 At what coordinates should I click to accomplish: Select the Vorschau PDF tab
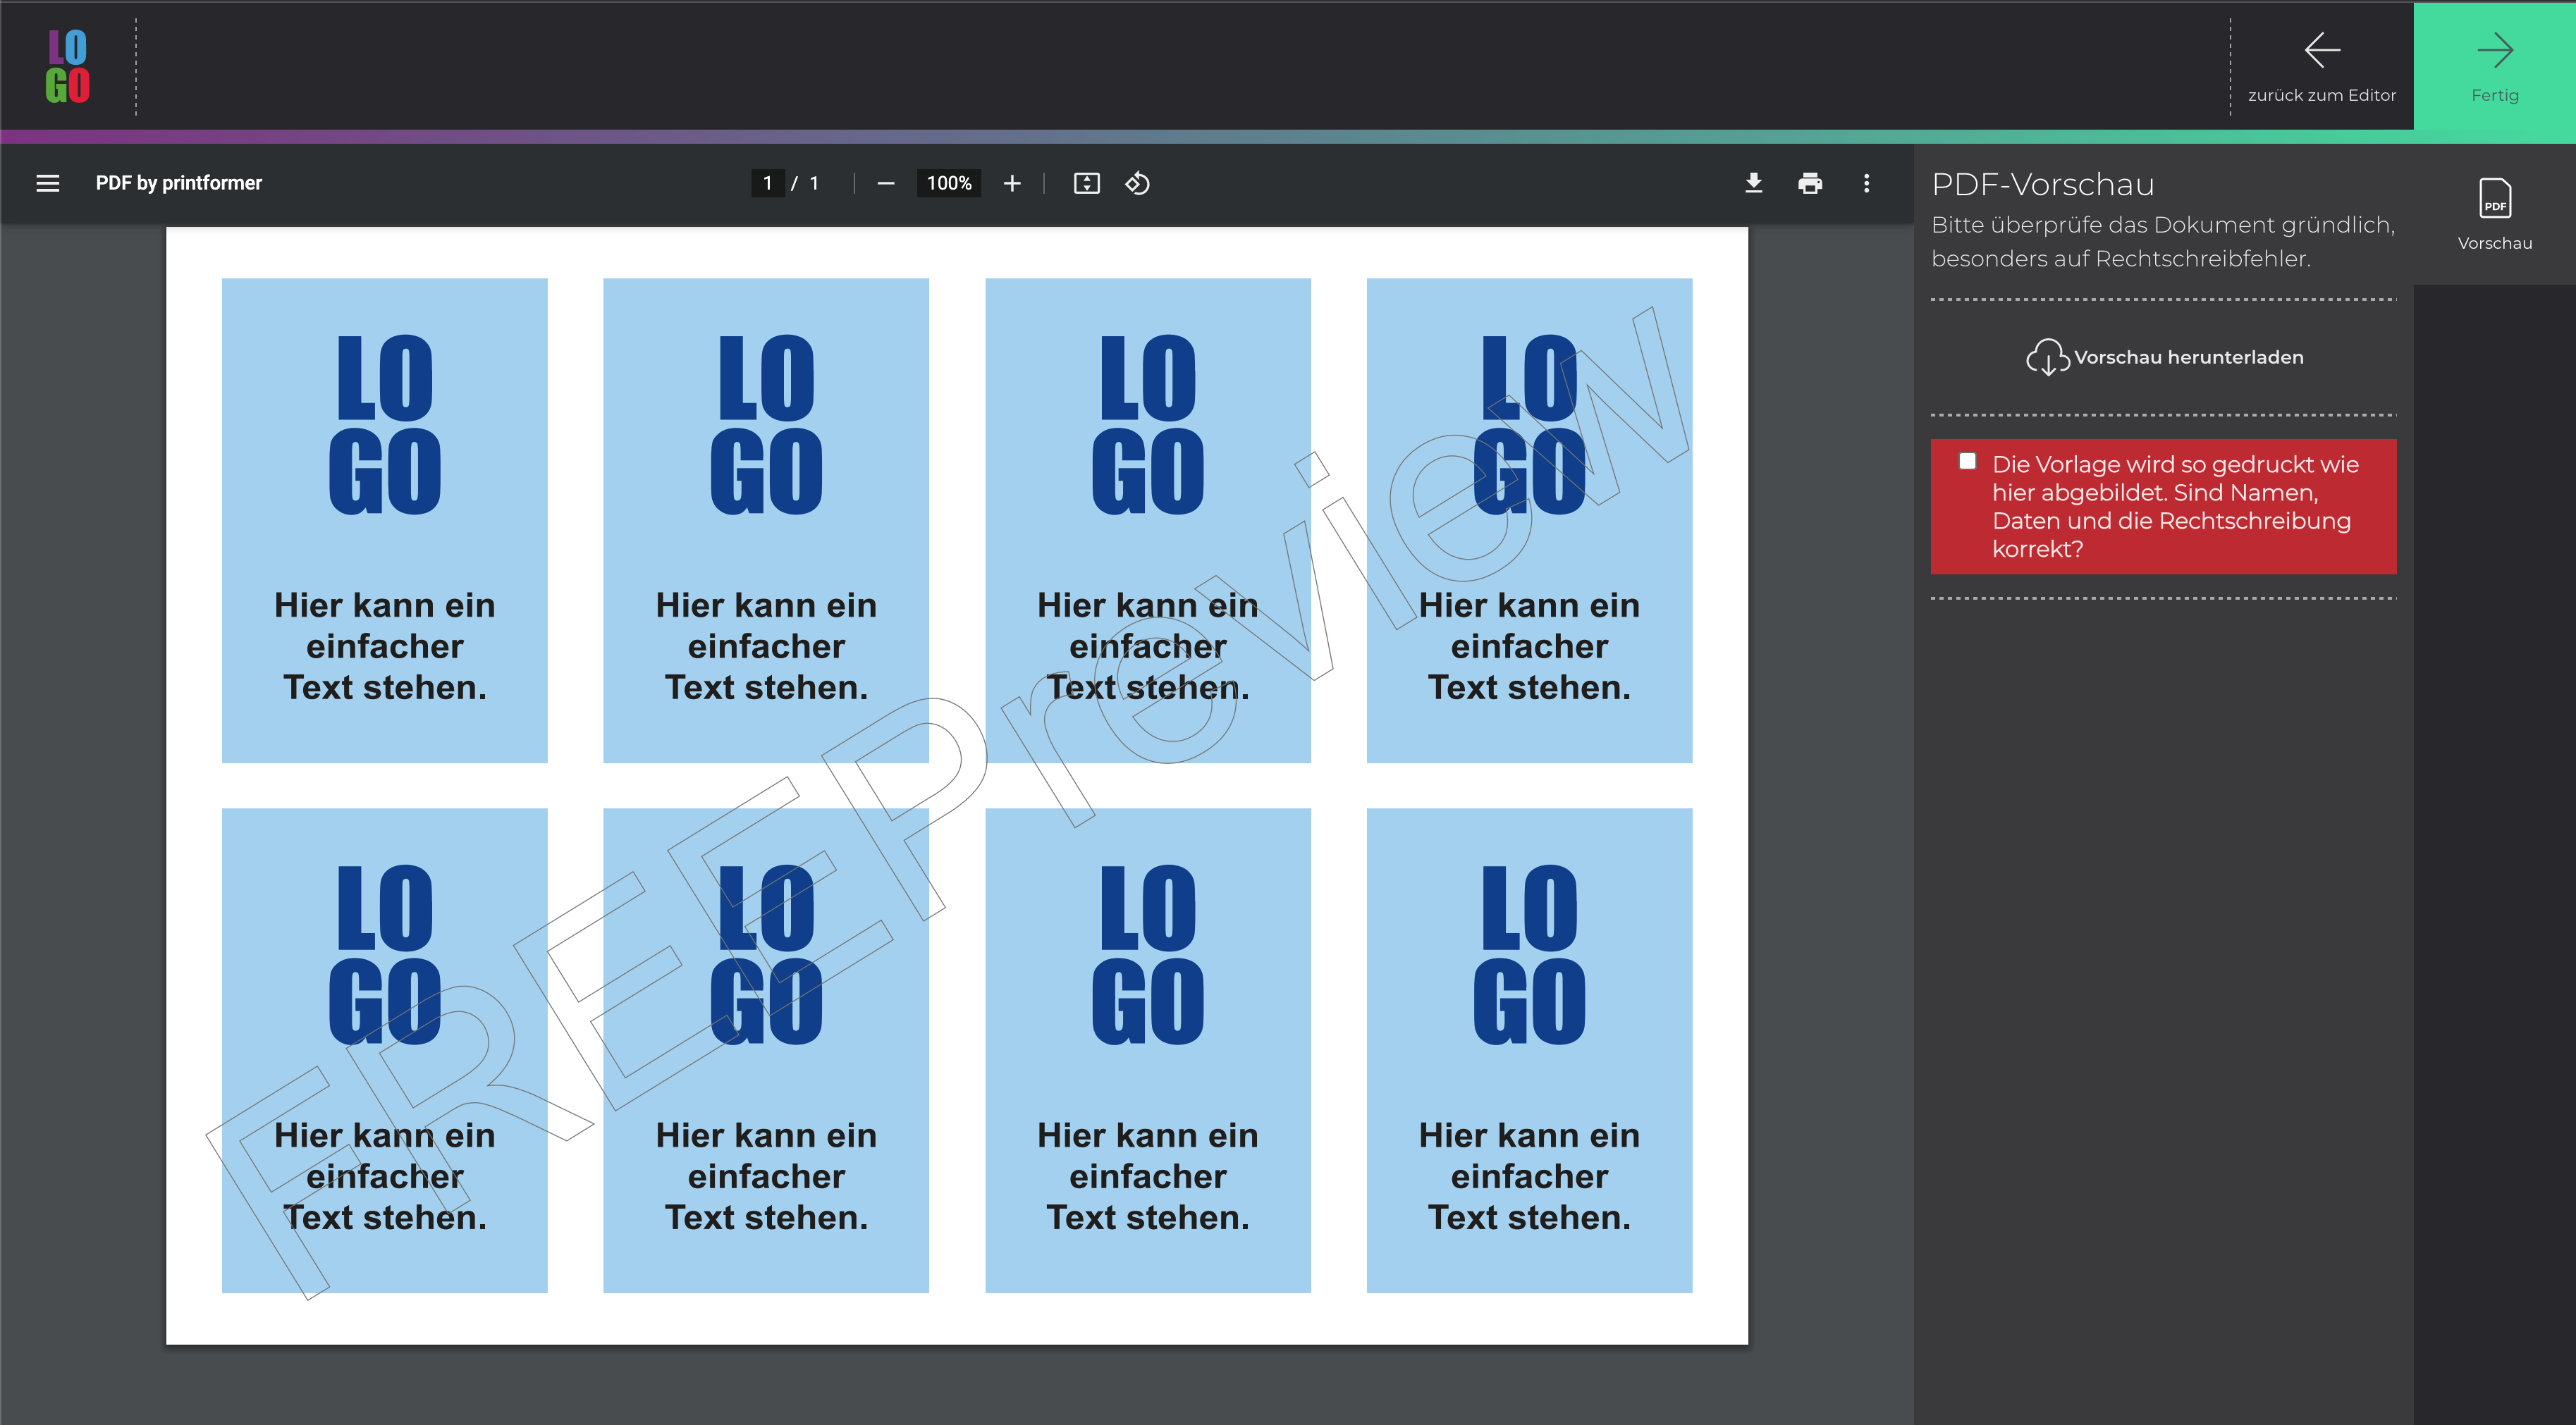tap(2494, 213)
